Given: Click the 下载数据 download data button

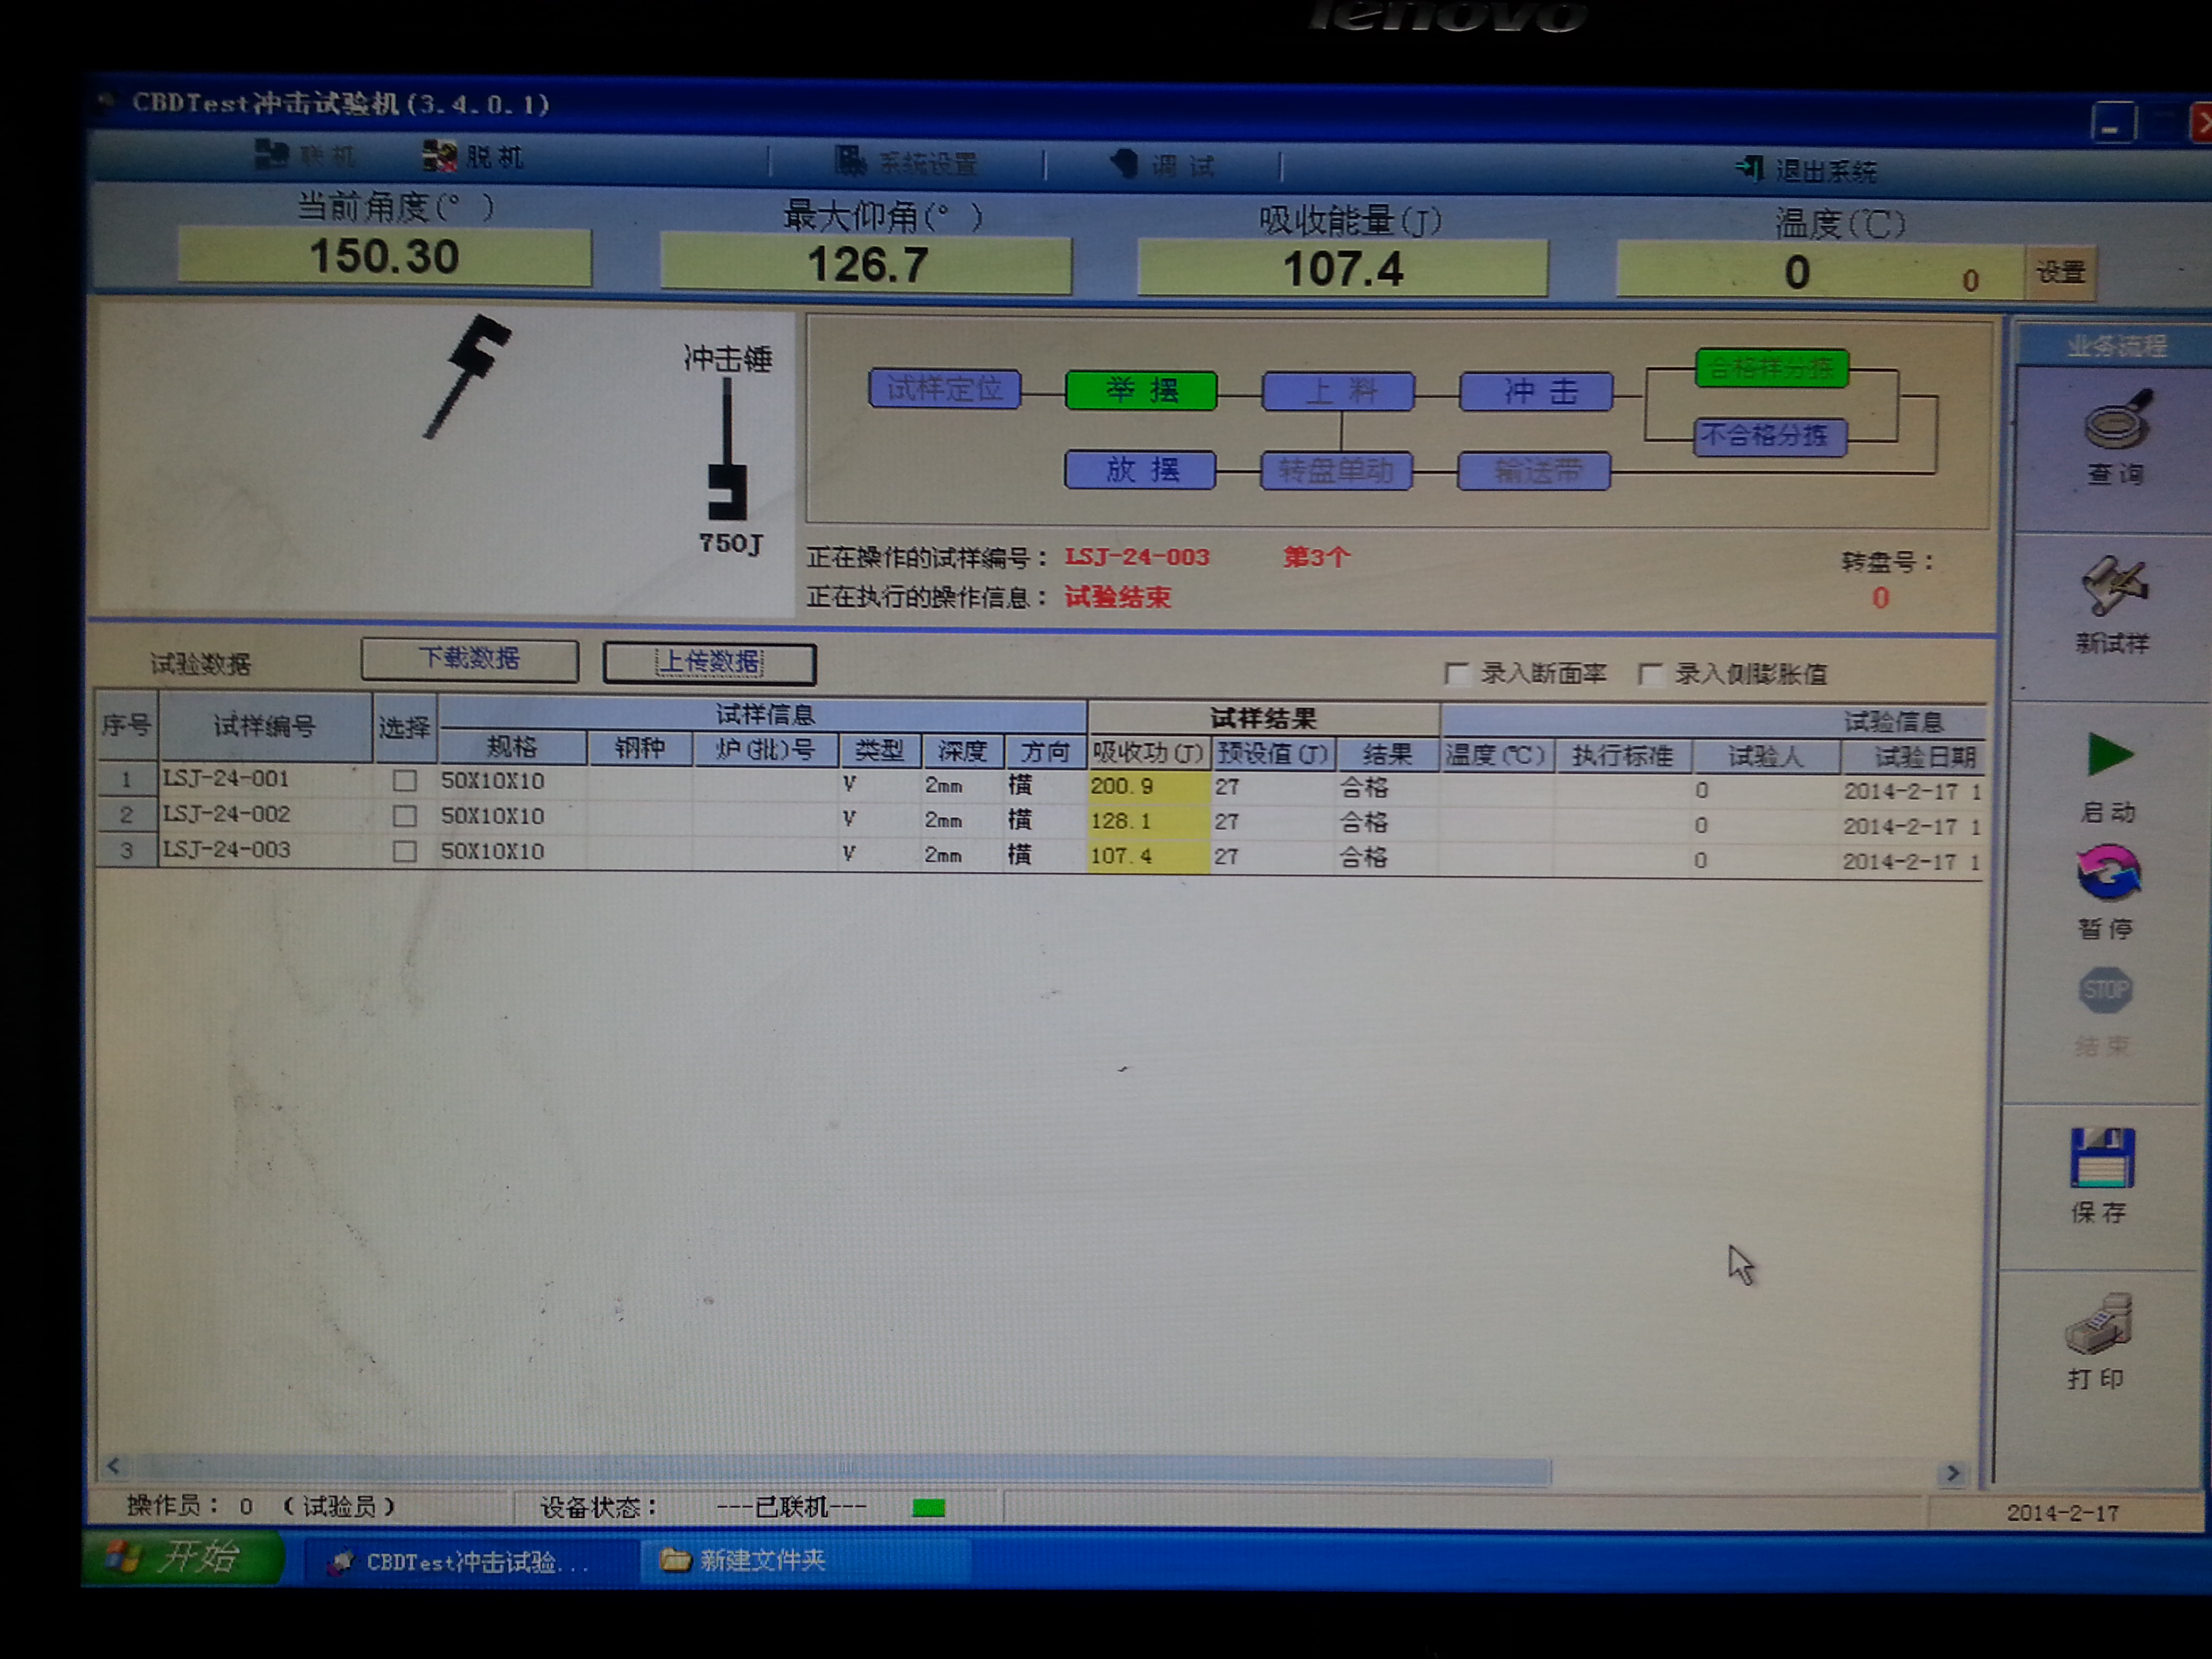Looking at the screenshot, I should (x=469, y=659).
